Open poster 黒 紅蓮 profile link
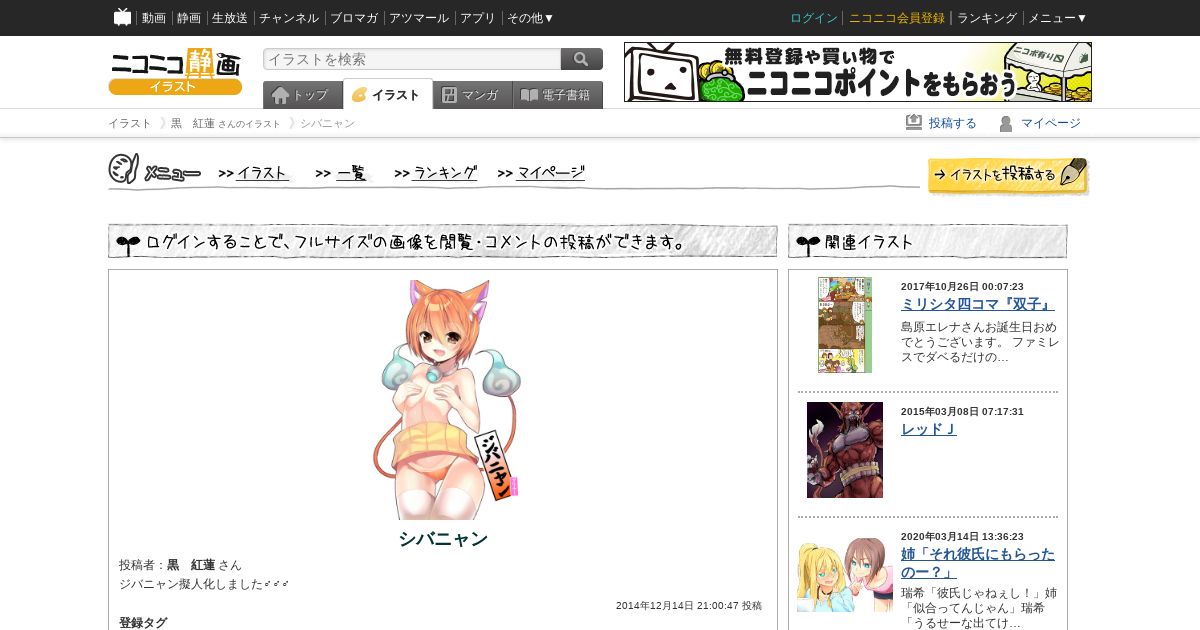This screenshot has width=1200, height=630. pyautogui.click(x=191, y=565)
